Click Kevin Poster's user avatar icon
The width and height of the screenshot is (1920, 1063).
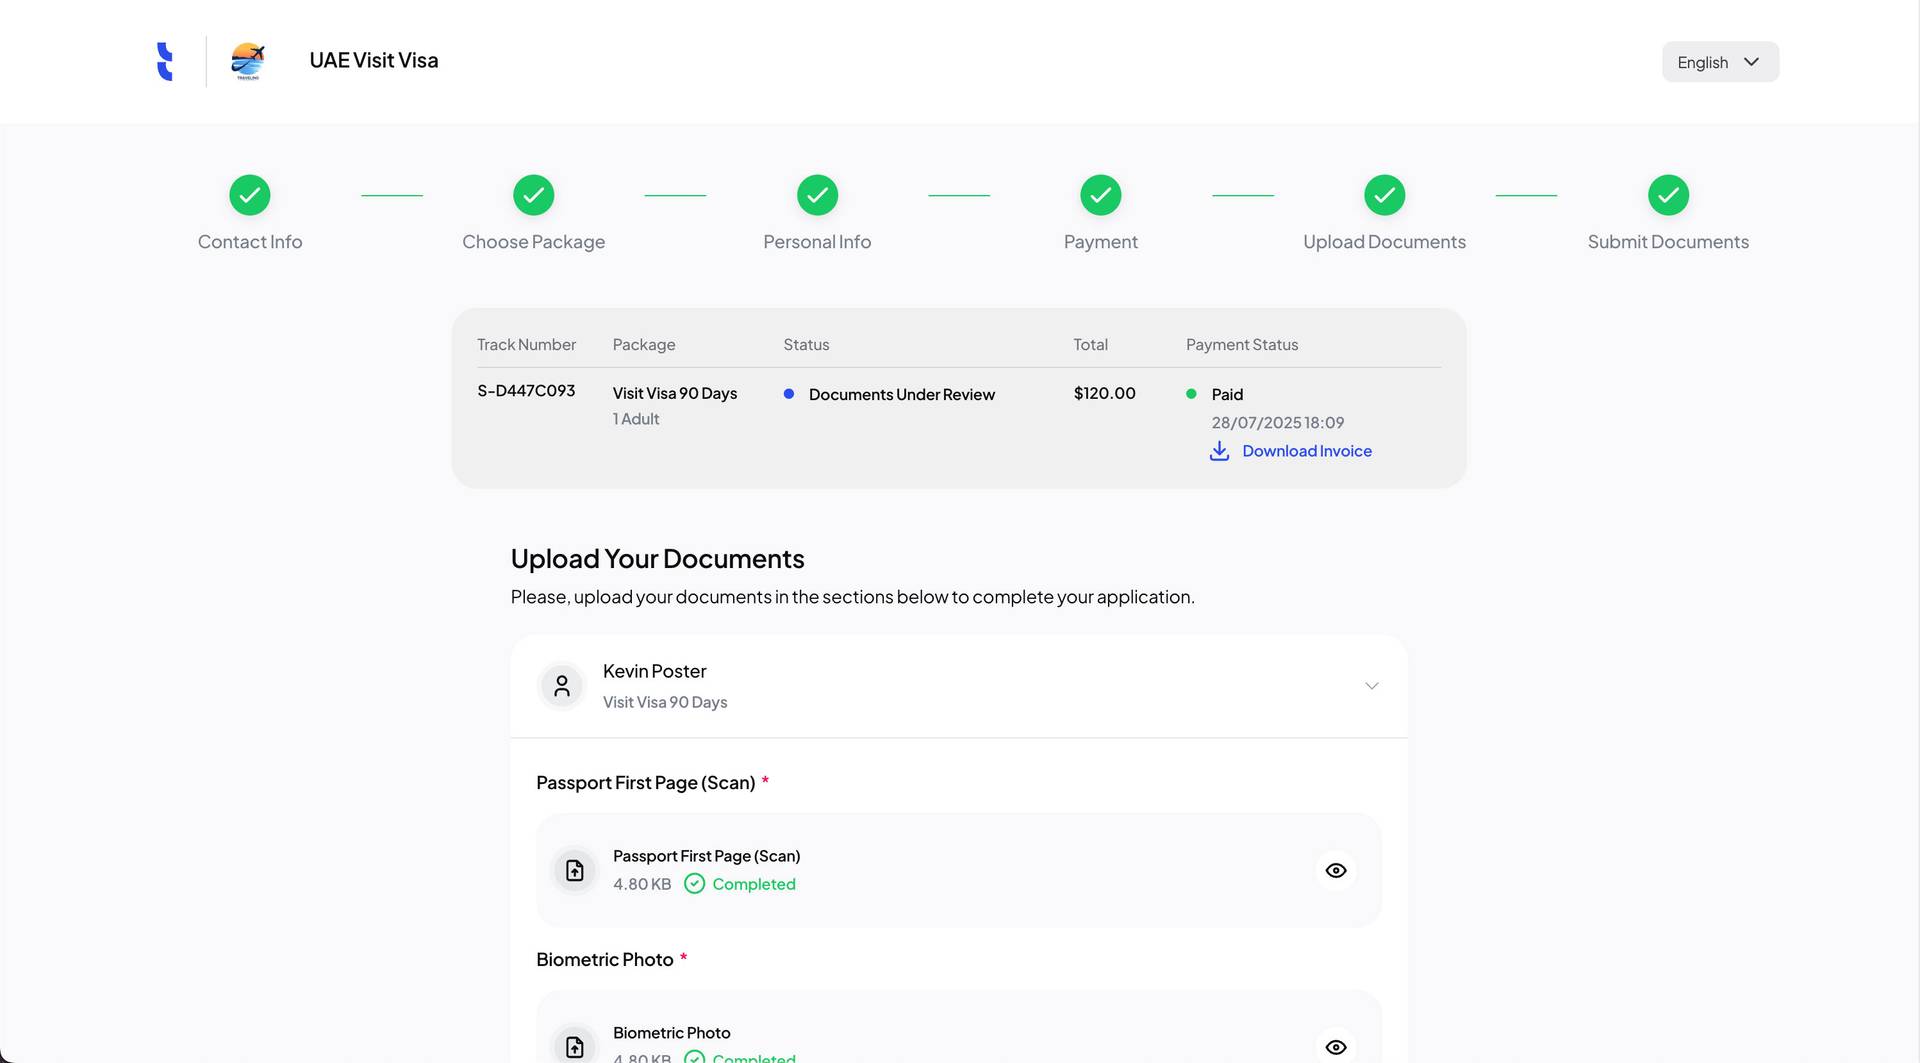pos(562,686)
